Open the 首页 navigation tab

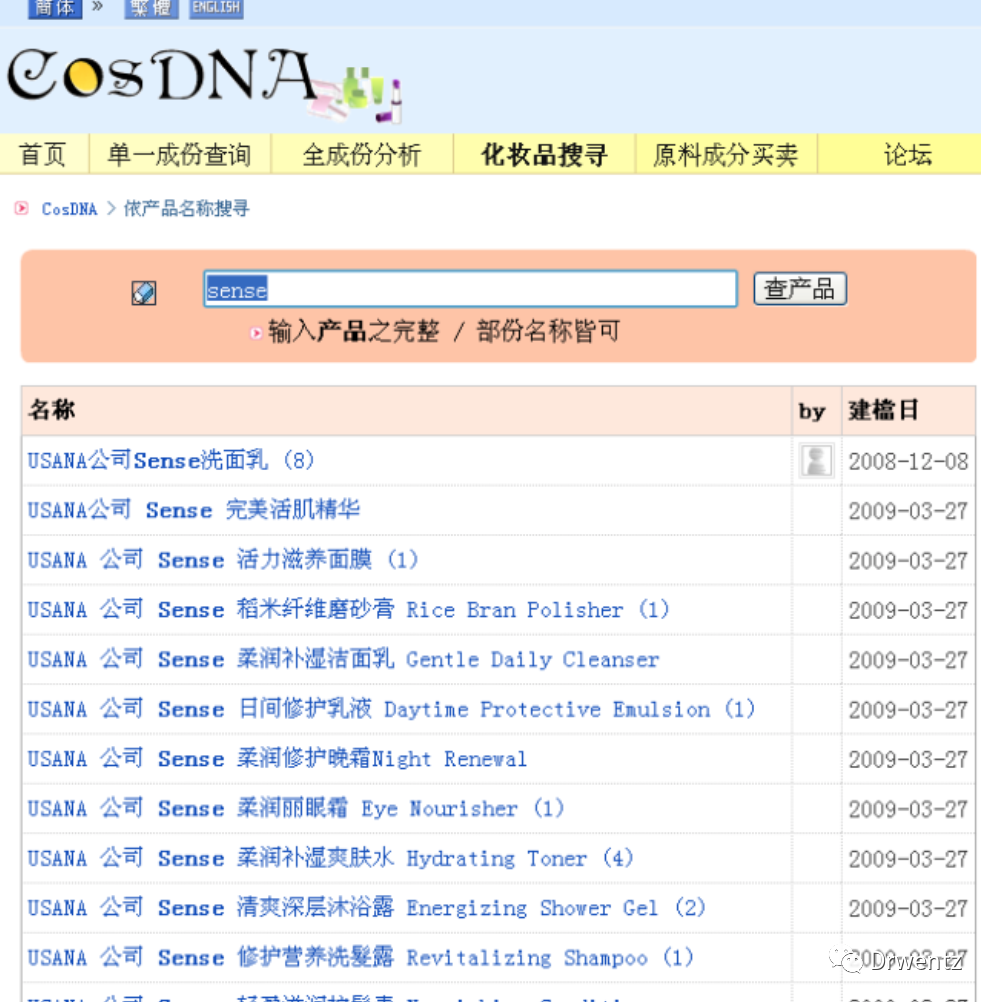point(44,154)
